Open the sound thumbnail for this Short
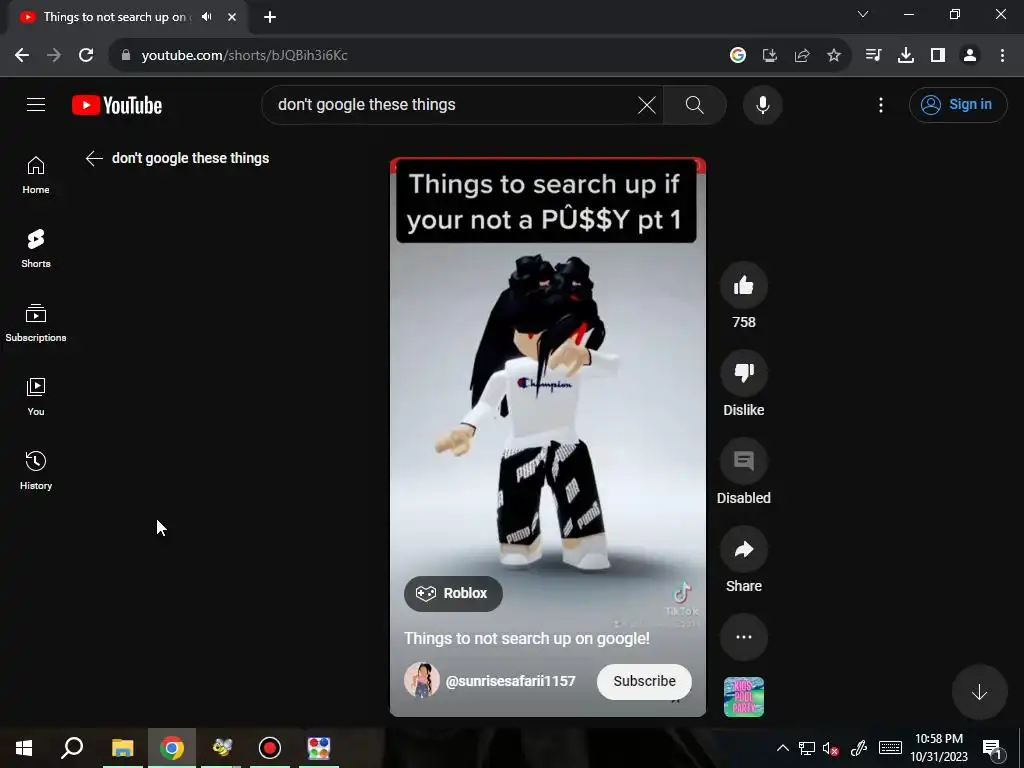Image resolution: width=1024 pixels, height=768 pixels. (x=743, y=697)
